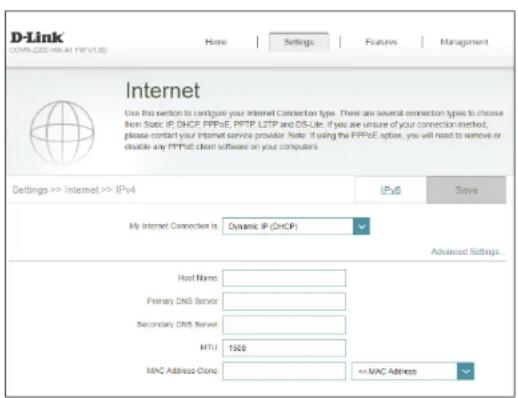Click the Dynamic IP (DHCP) dropdown arrow
This screenshot has height=398, width=518.
click(x=361, y=226)
